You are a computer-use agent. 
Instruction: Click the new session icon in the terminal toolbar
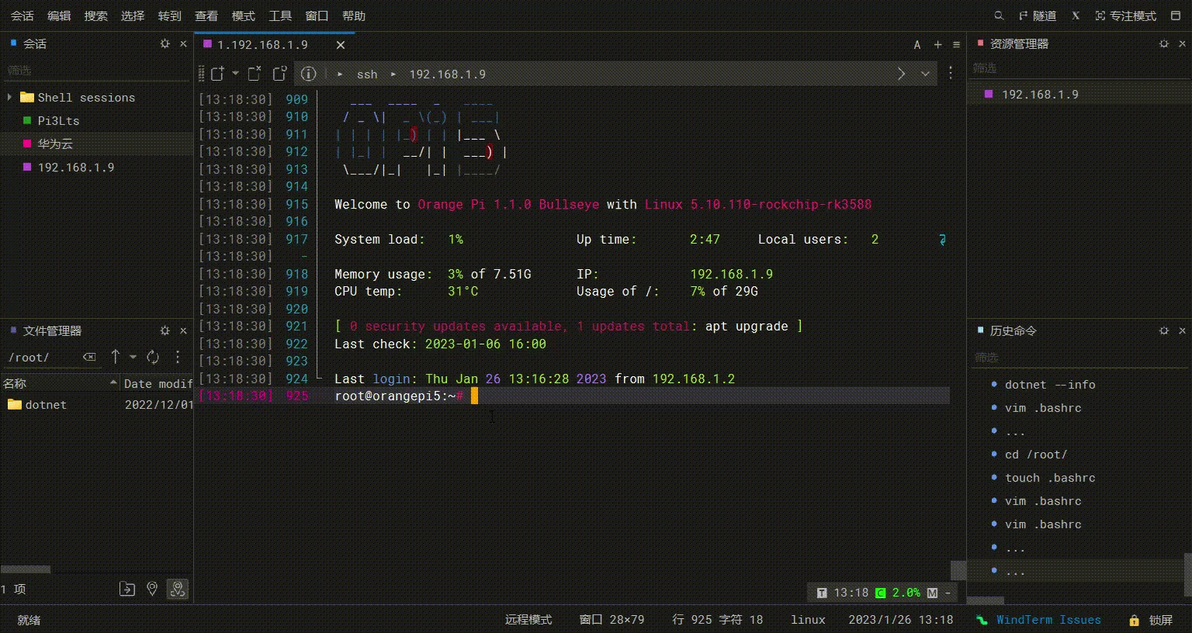(x=216, y=74)
